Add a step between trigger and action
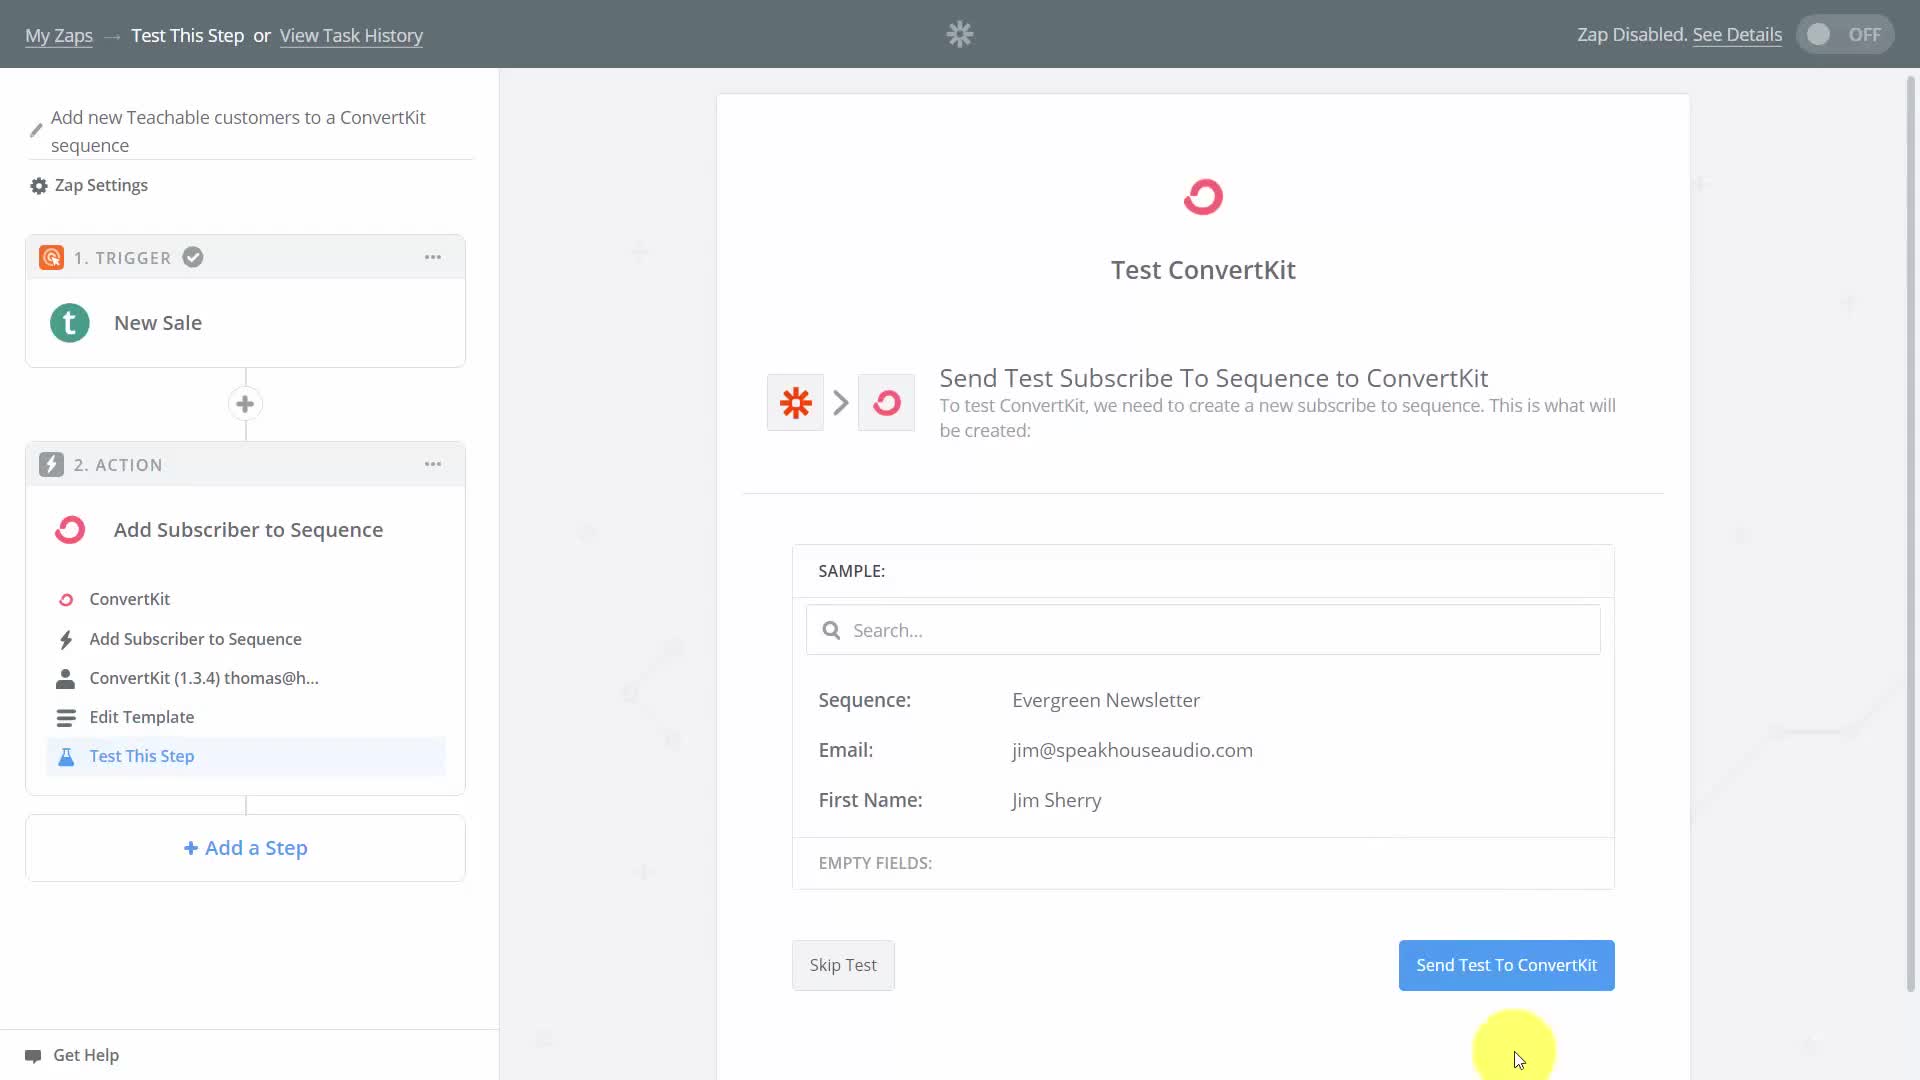 (x=245, y=404)
